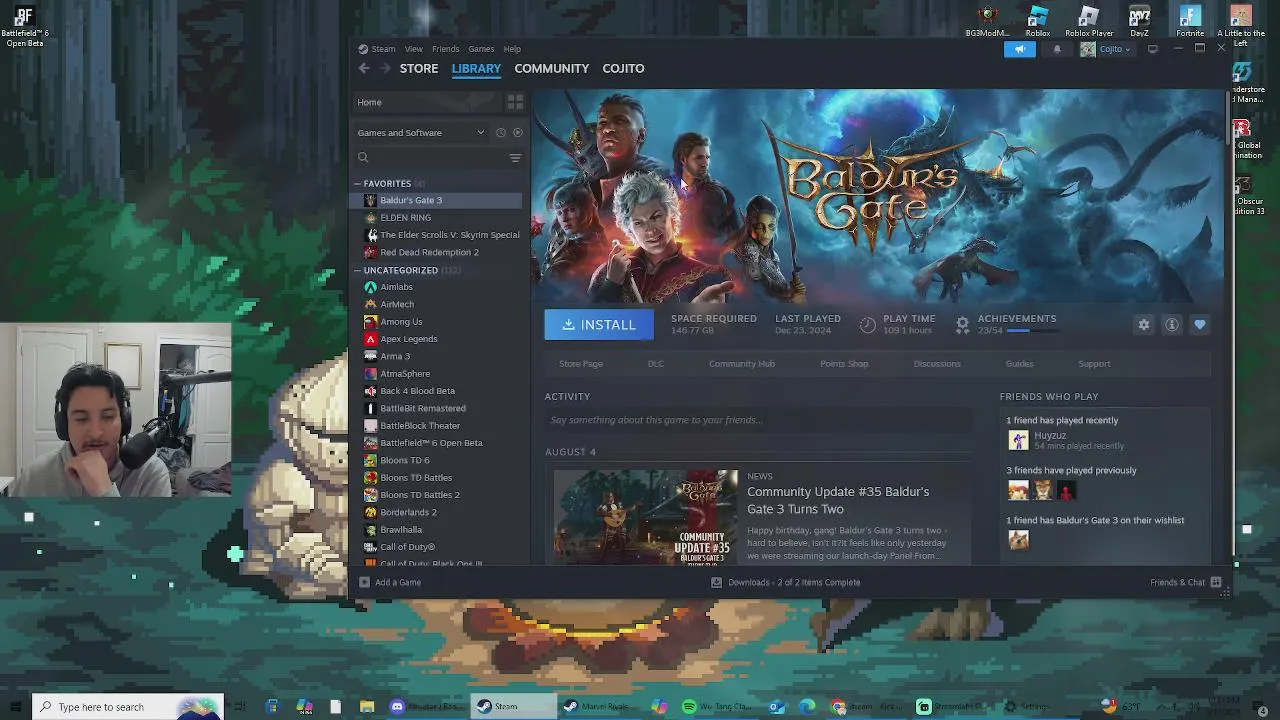The width and height of the screenshot is (1280, 720).
Task: Switch to the STORE tab
Action: pyautogui.click(x=419, y=68)
